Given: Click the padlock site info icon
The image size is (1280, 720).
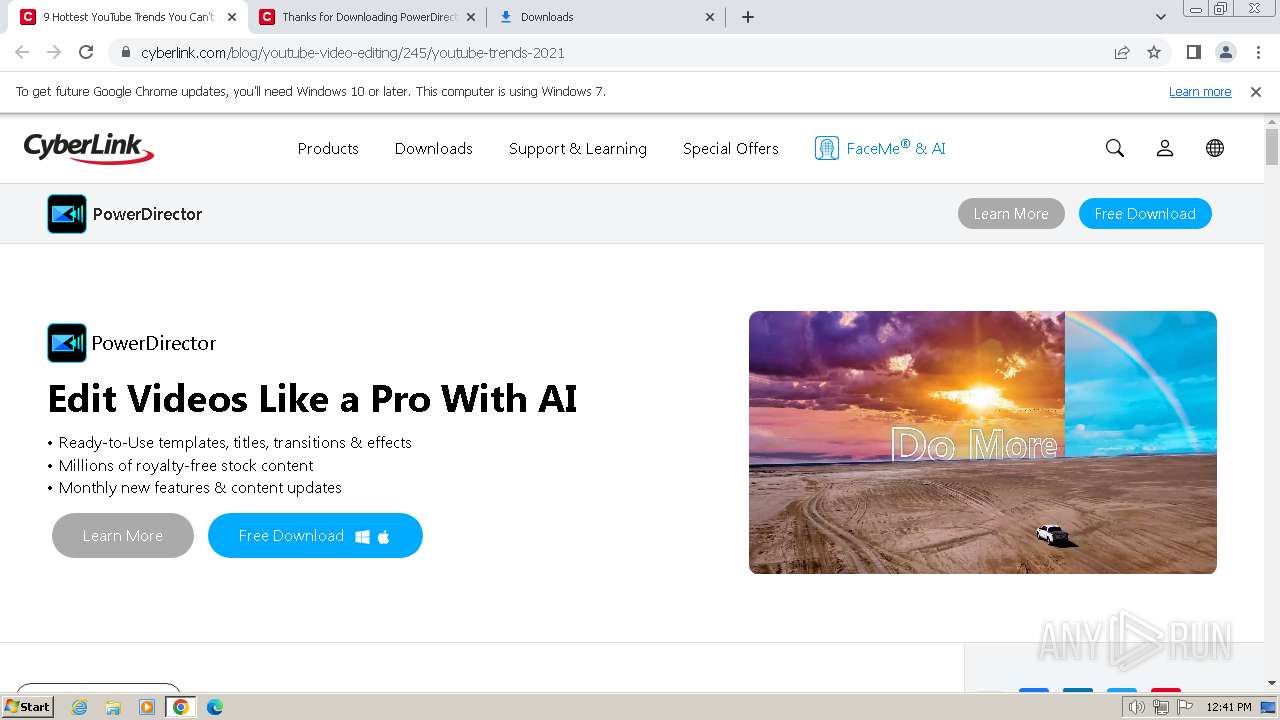Looking at the screenshot, I should pos(126,53).
